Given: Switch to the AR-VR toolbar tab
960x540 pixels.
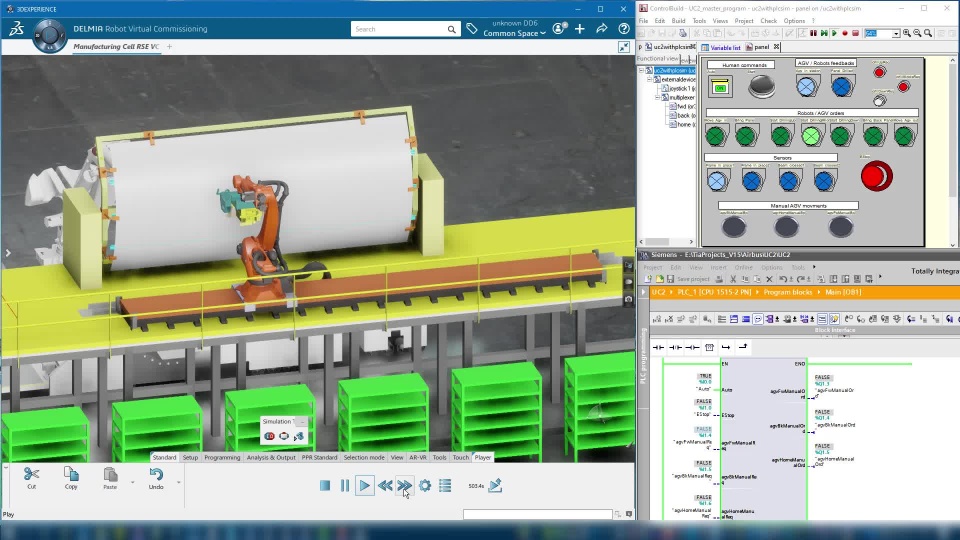Looking at the screenshot, I should point(418,457).
